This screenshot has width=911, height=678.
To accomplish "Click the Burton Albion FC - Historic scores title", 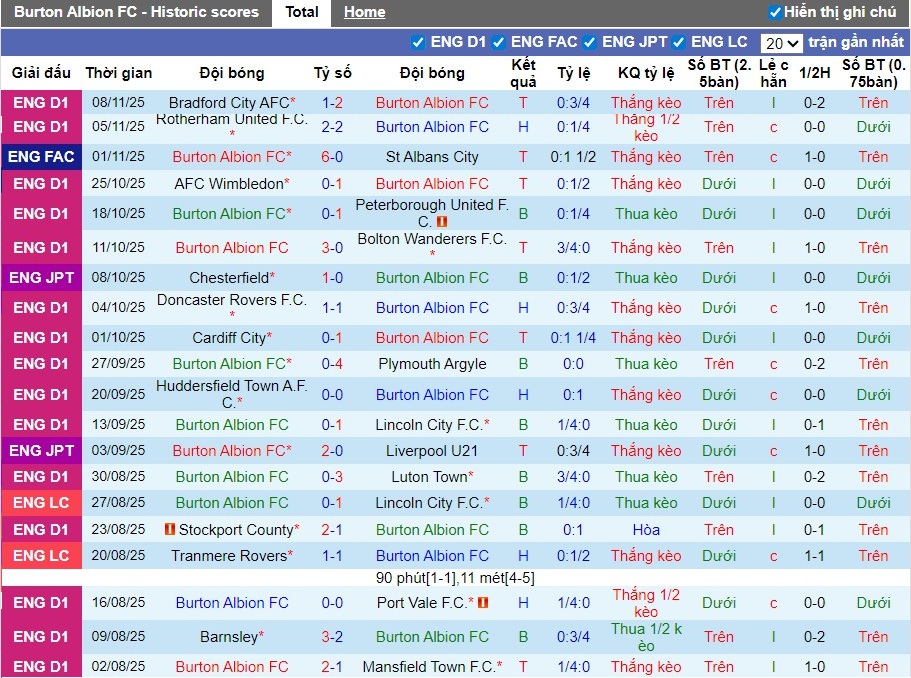I will [137, 12].
